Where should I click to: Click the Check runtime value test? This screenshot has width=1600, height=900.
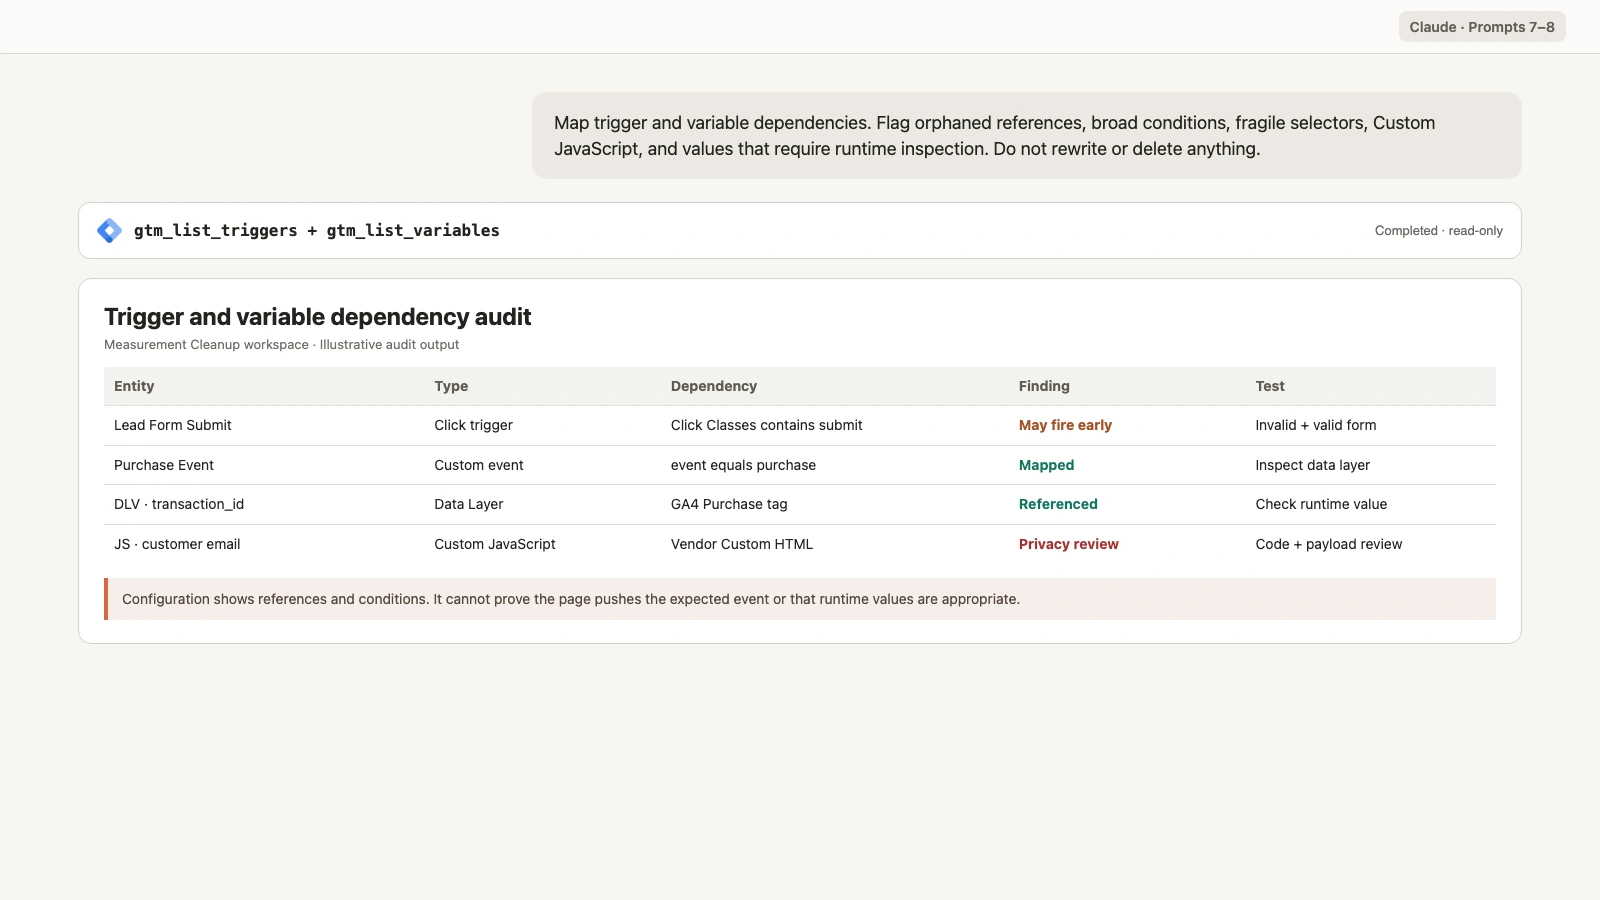(1321, 504)
